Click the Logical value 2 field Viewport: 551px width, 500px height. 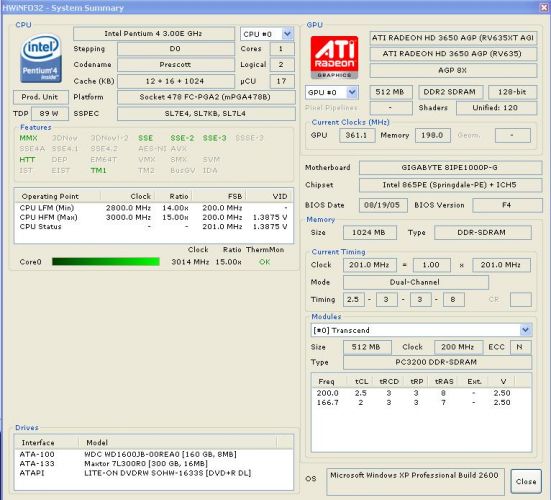tap(282, 65)
